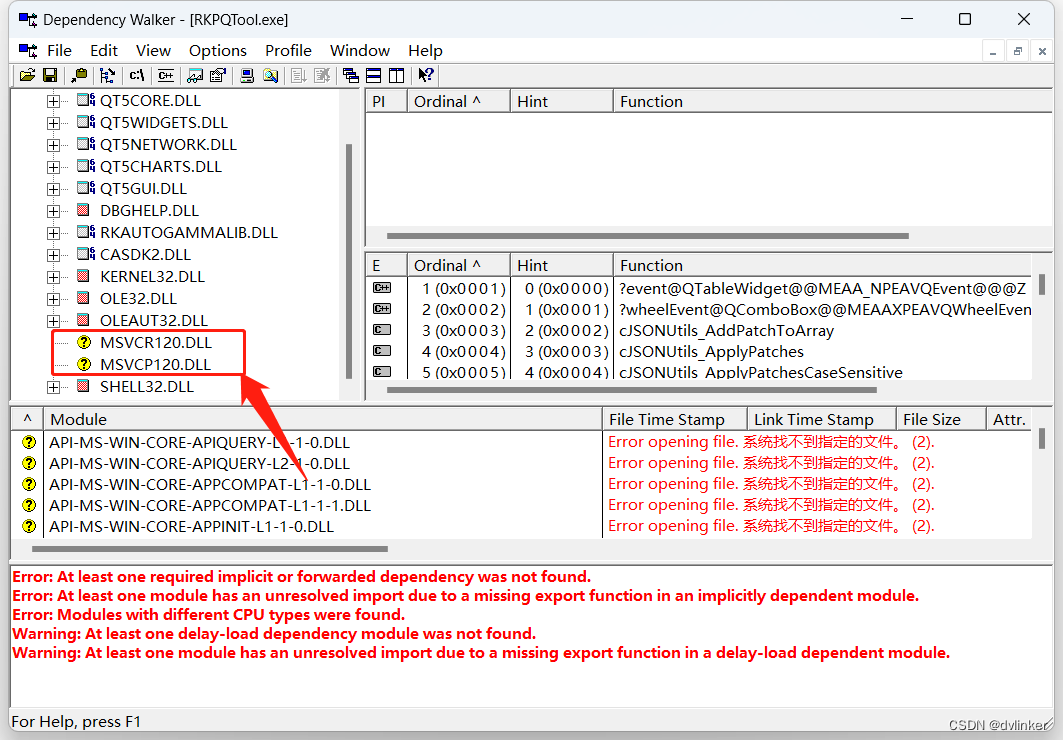Expand the SHELL32.DLL tree node

(x=53, y=387)
